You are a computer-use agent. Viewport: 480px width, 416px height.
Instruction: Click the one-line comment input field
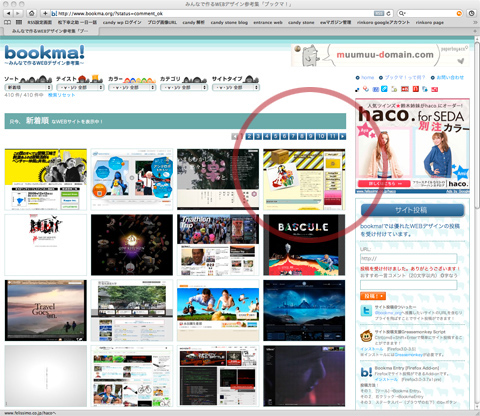point(408,285)
